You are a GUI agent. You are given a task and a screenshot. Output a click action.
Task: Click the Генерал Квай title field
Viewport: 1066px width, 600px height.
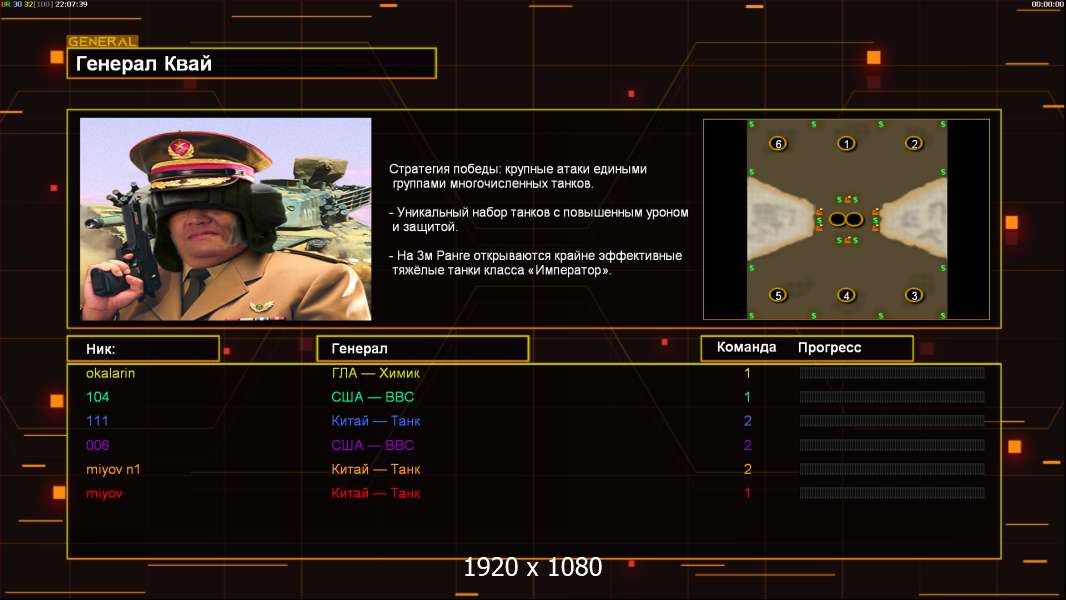[x=252, y=63]
